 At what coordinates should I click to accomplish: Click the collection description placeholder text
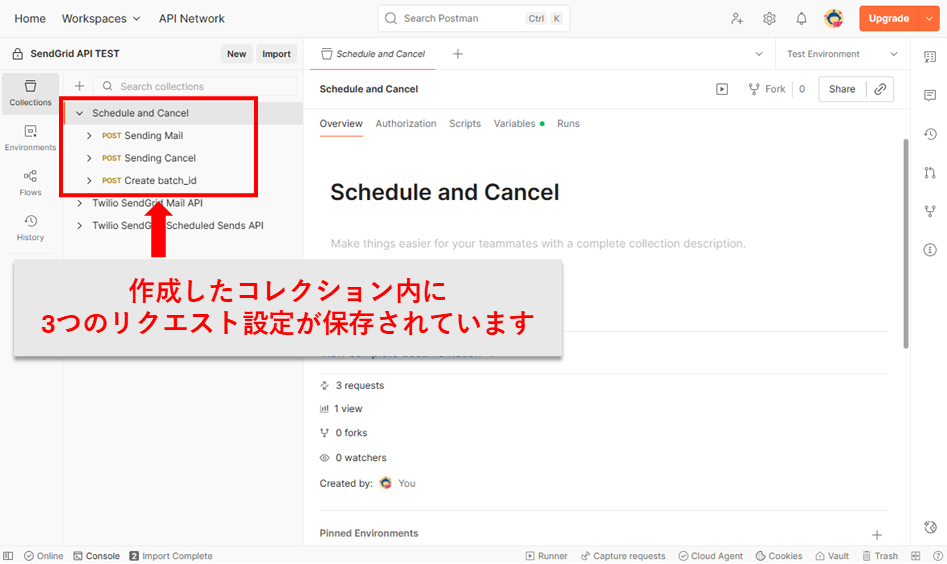pyautogui.click(x=538, y=244)
